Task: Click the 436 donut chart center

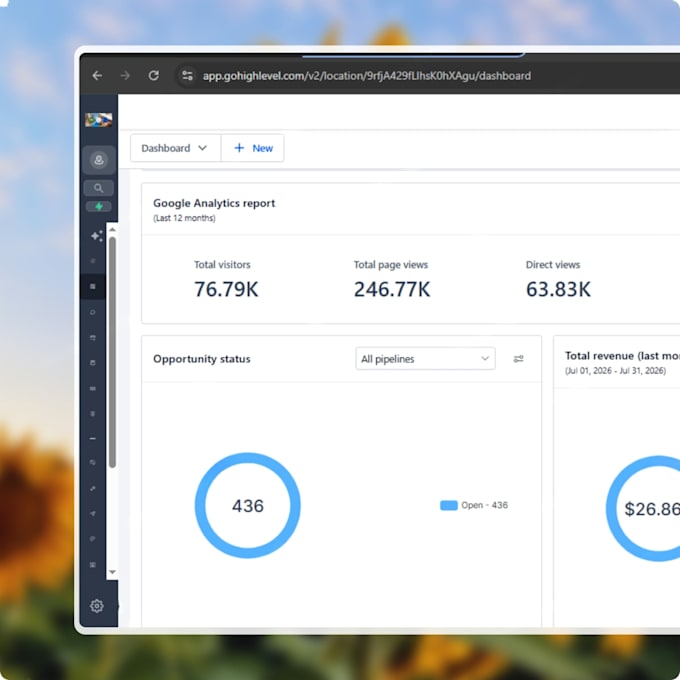Action: (x=248, y=506)
